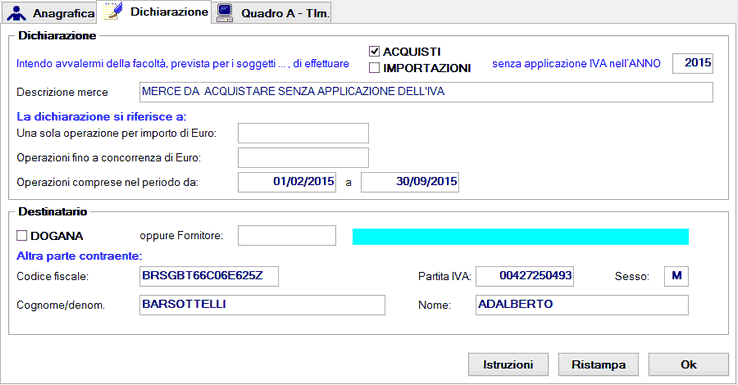Viewport: 738px width, 385px height.
Task: Click the 'oppure Fornitore:' label
Action: [x=181, y=235]
